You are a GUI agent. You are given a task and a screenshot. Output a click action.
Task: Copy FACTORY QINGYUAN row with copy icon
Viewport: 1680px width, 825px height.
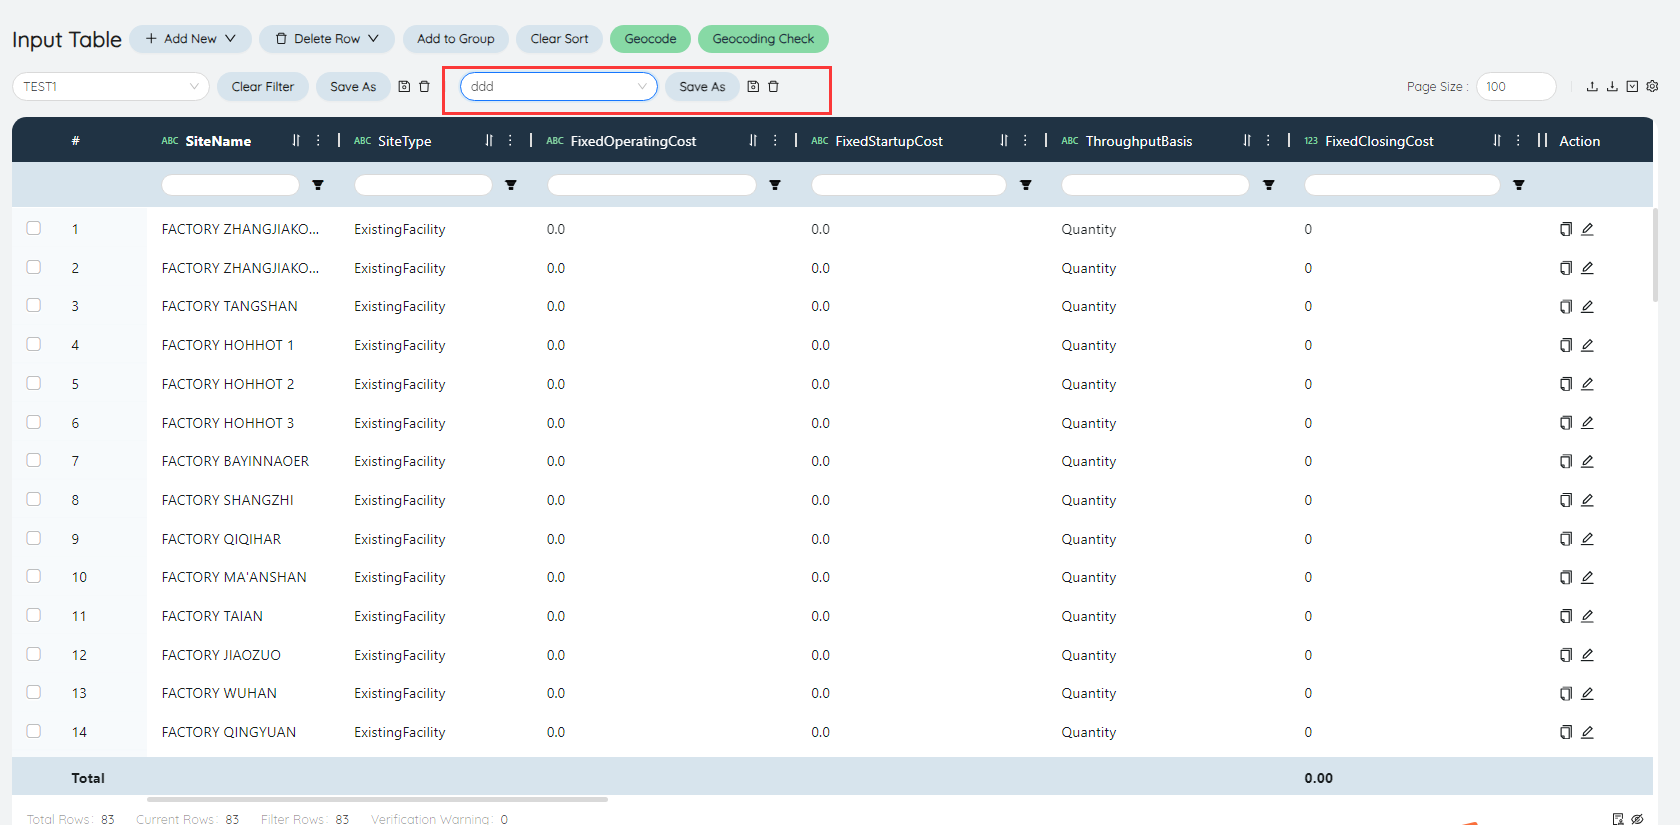(x=1566, y=732)
